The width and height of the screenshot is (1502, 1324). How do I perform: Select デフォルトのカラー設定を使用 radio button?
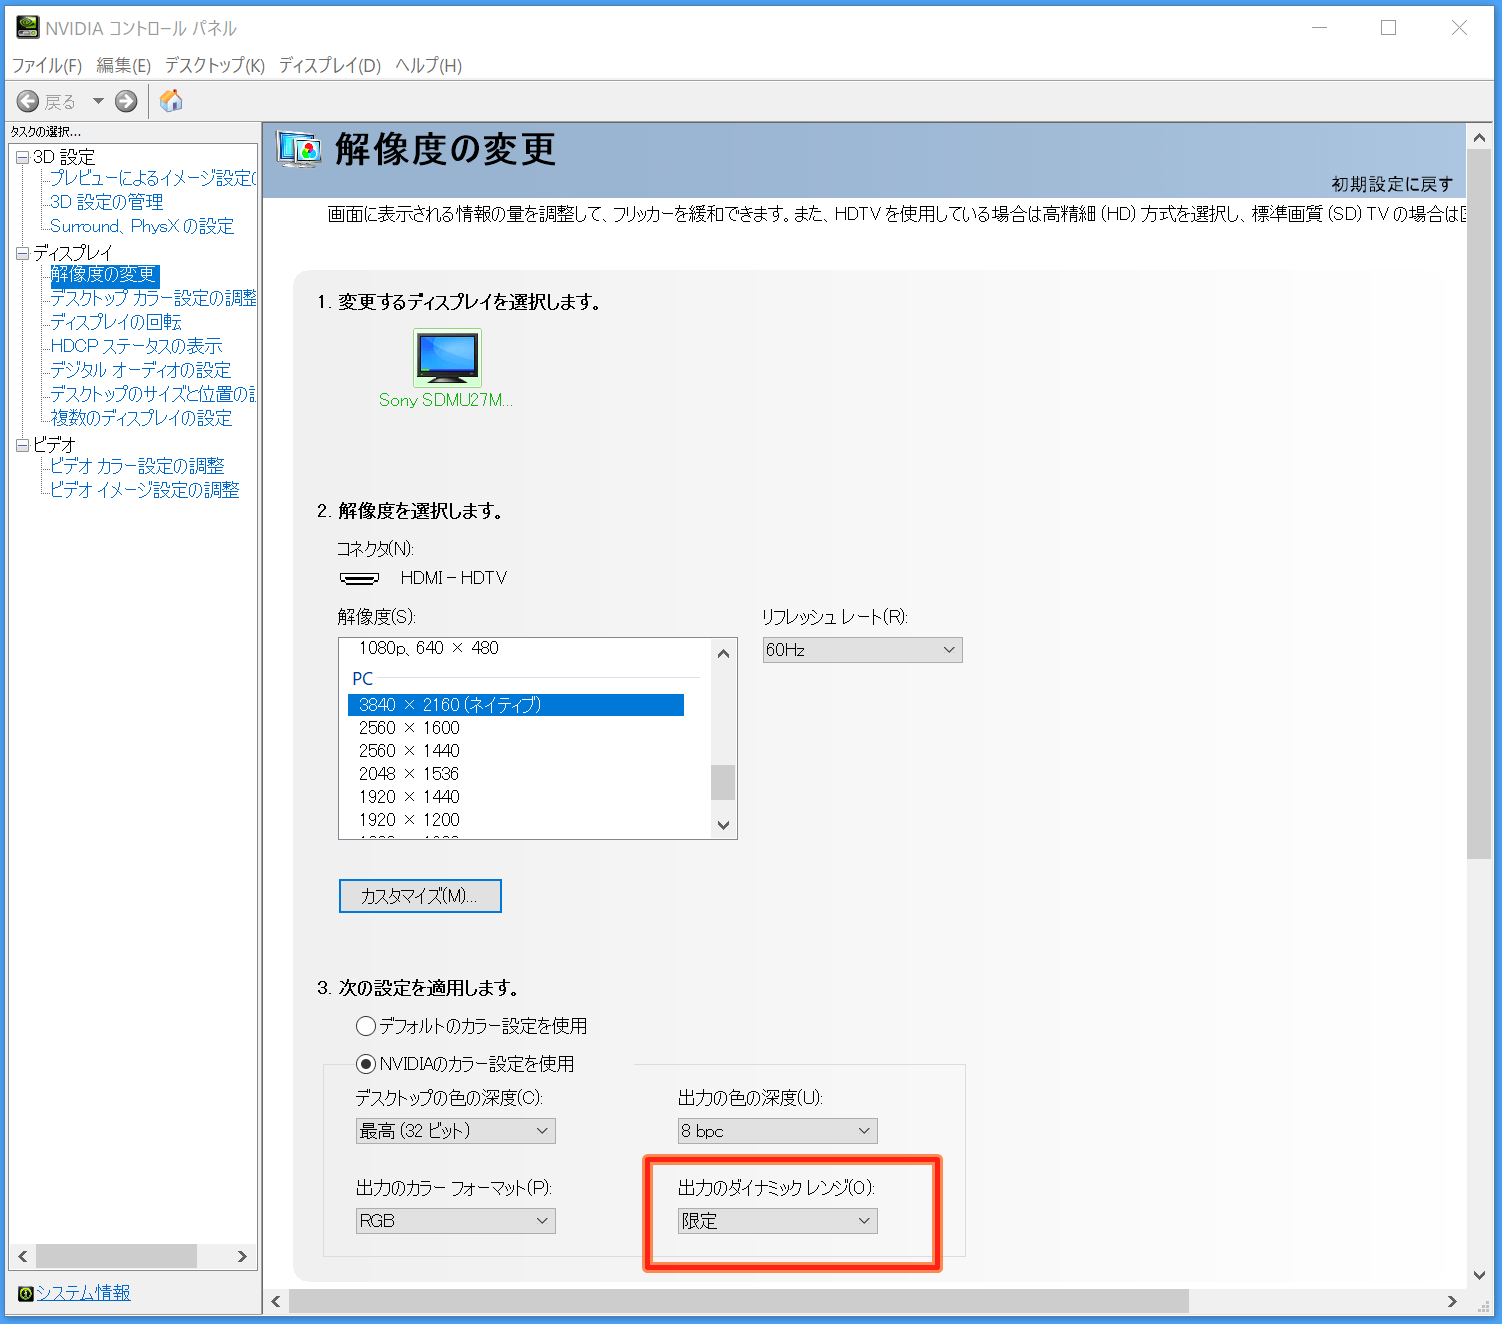(x=366, y=1026)
